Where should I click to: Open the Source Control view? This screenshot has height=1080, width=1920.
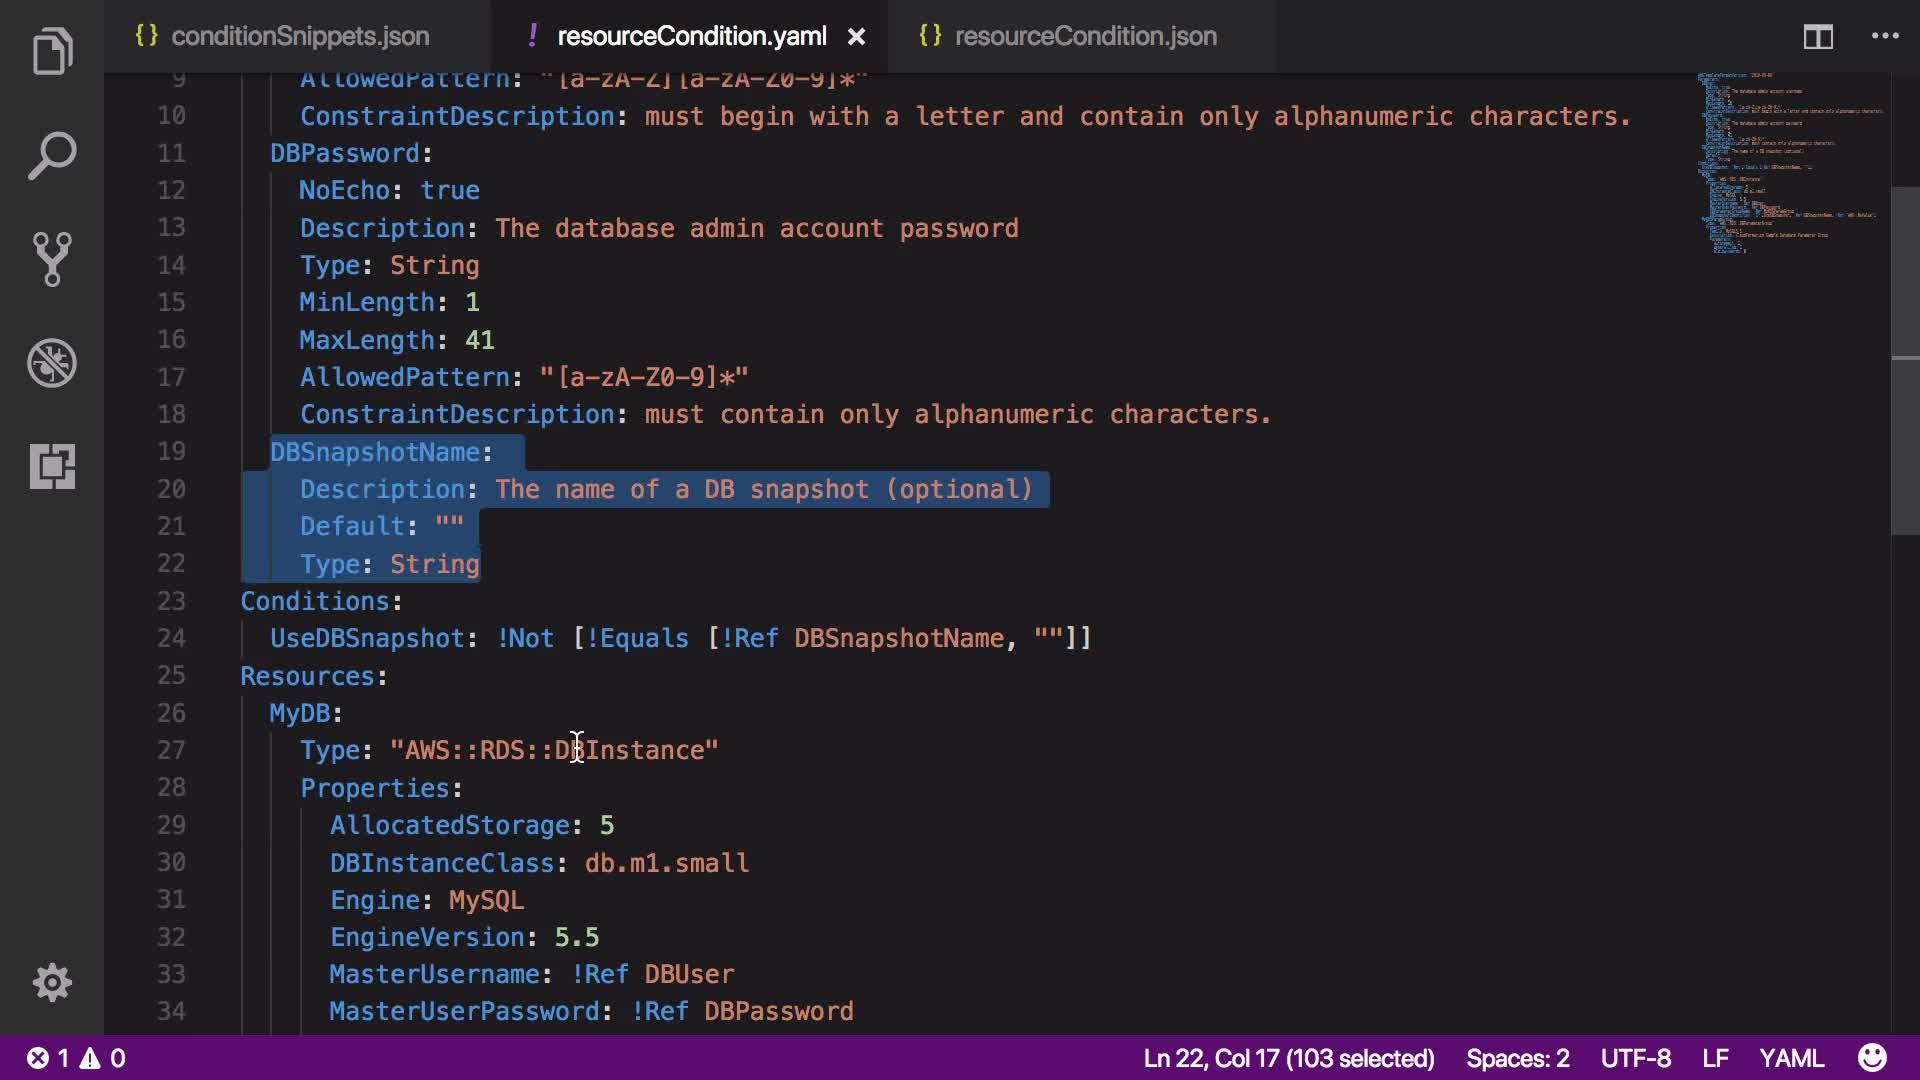52,259
